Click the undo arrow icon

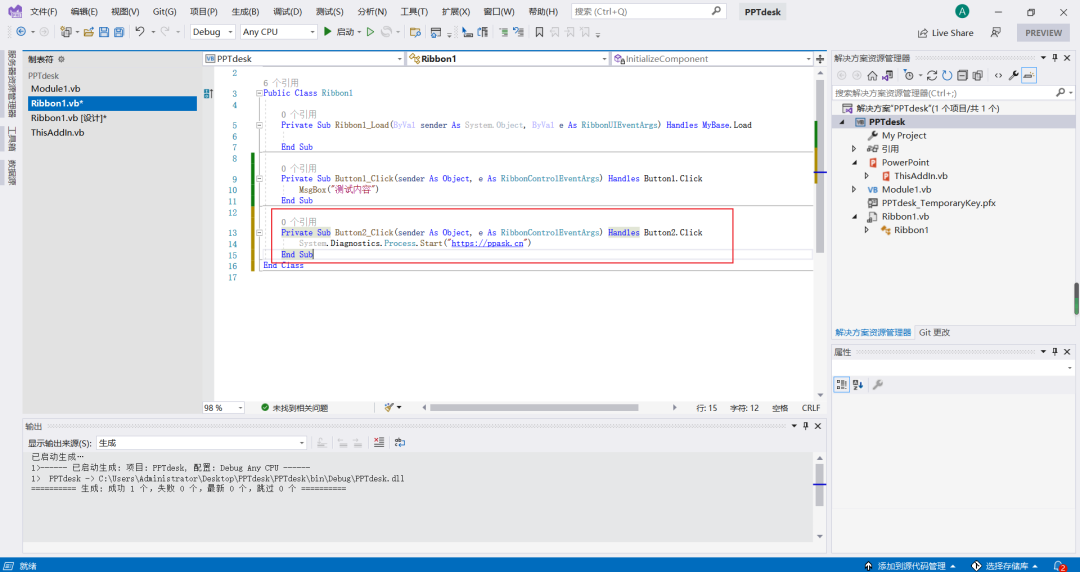pos(140,32)
